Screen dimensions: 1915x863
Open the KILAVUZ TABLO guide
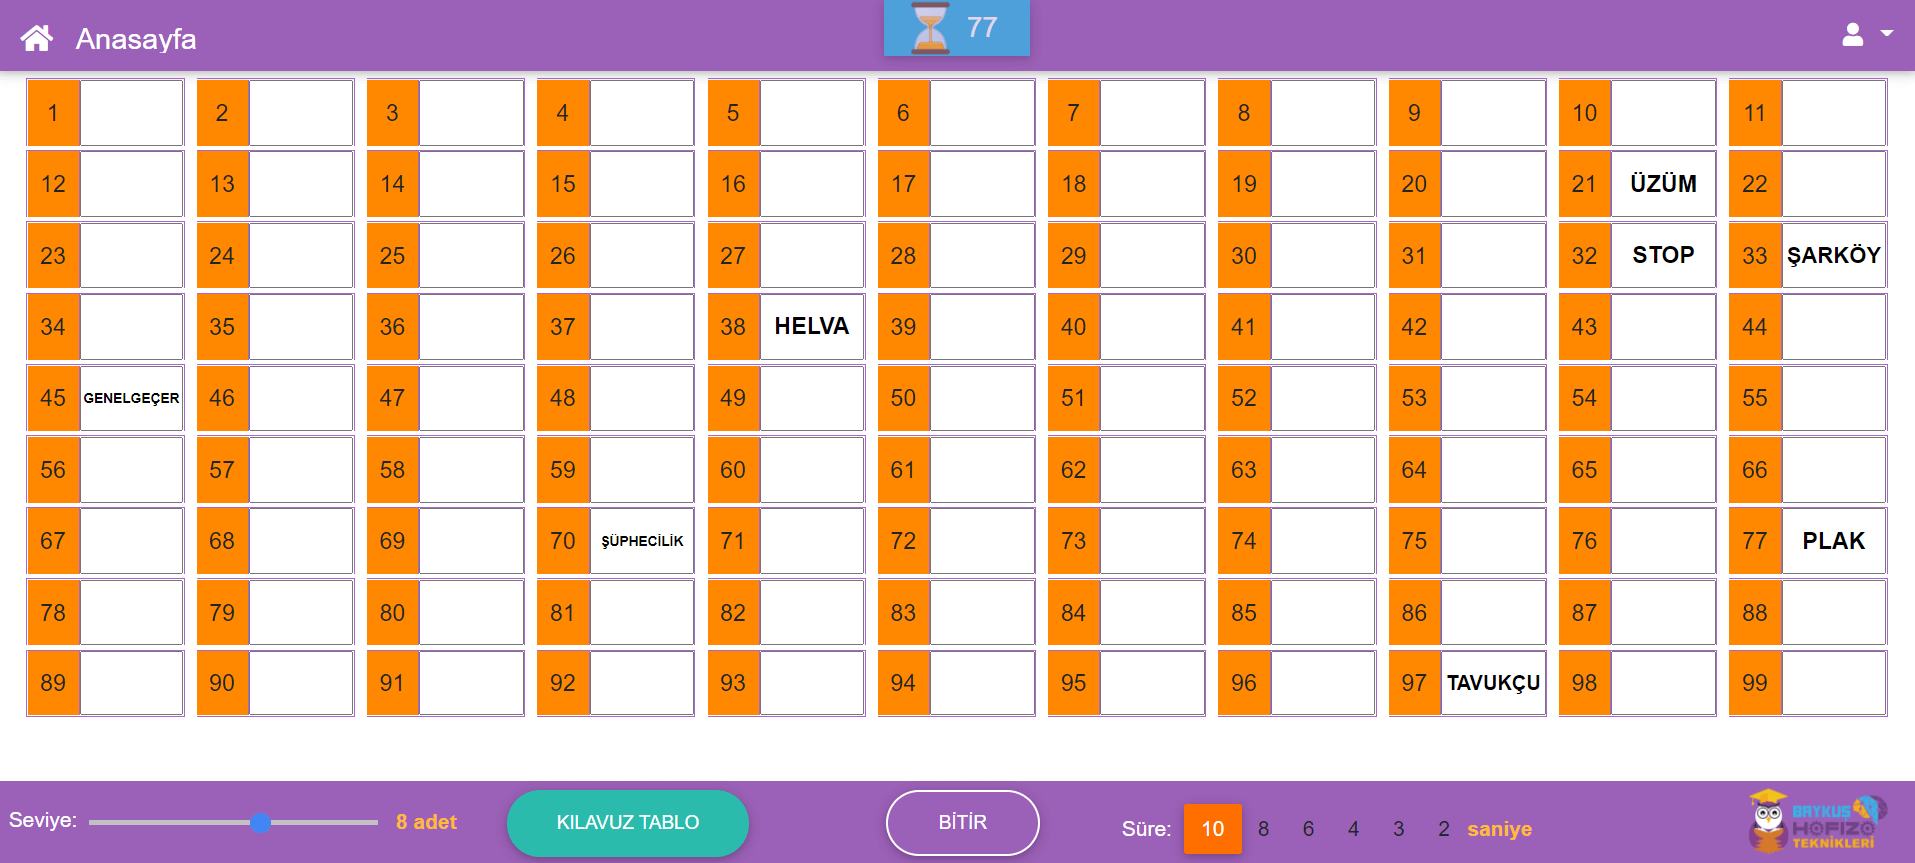coord(627,822)
